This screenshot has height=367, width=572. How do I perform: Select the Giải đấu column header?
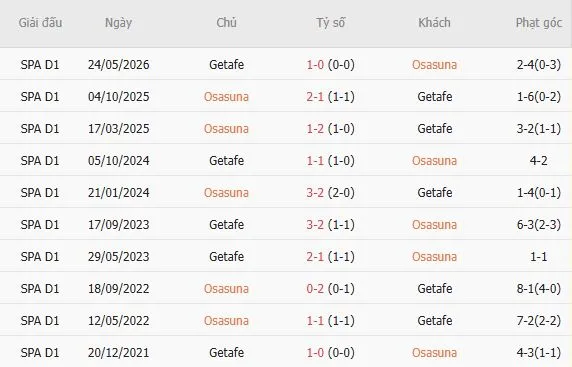[x=40, y=23]
